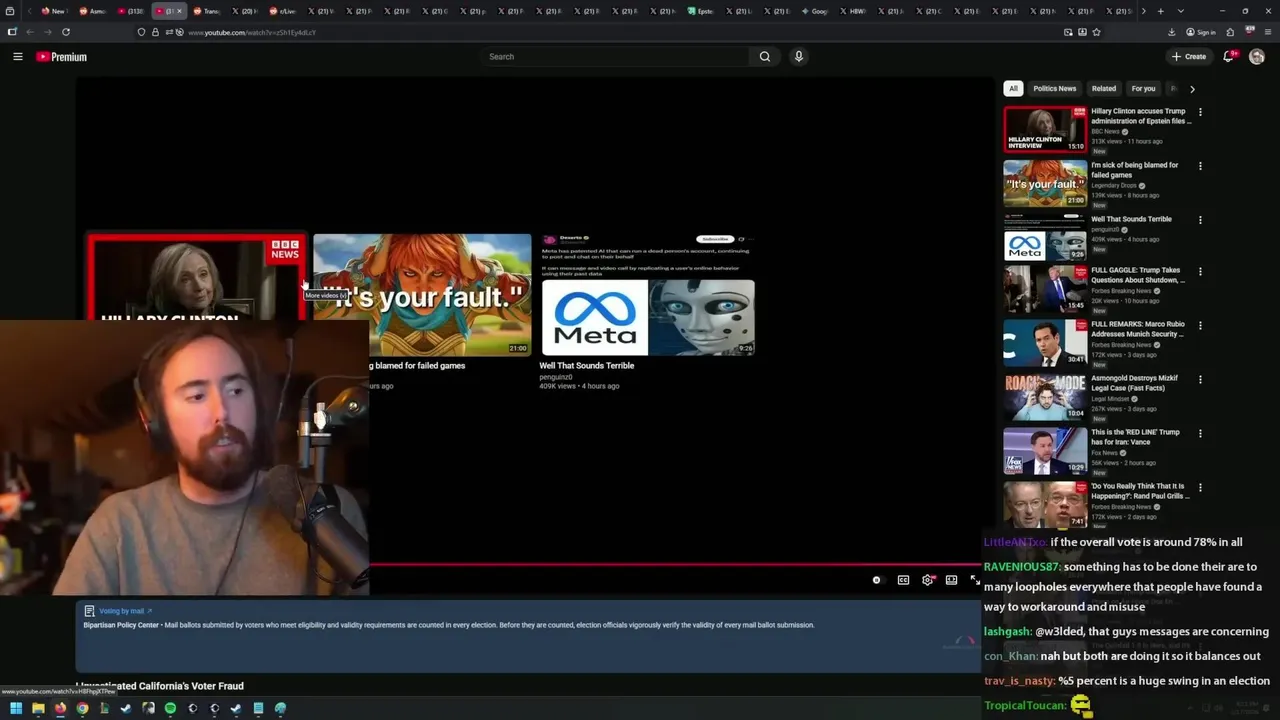Open Firefox from the taskbar
1280x720 pixels.
pos(60,708)
